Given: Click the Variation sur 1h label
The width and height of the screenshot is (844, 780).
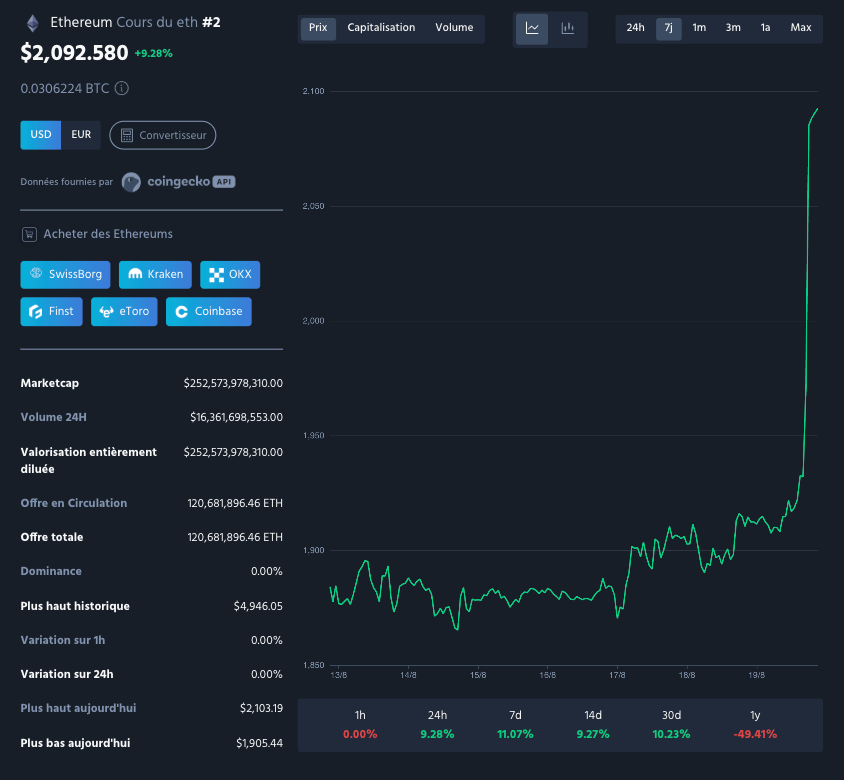Looking at the screenshot, I should 62,640.
